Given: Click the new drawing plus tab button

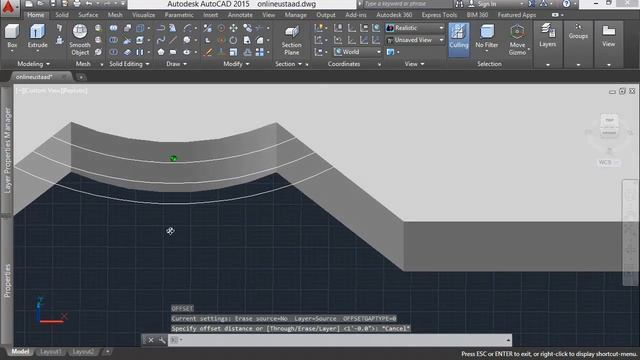Looking at the screenshot, I should tap(81, 77).
